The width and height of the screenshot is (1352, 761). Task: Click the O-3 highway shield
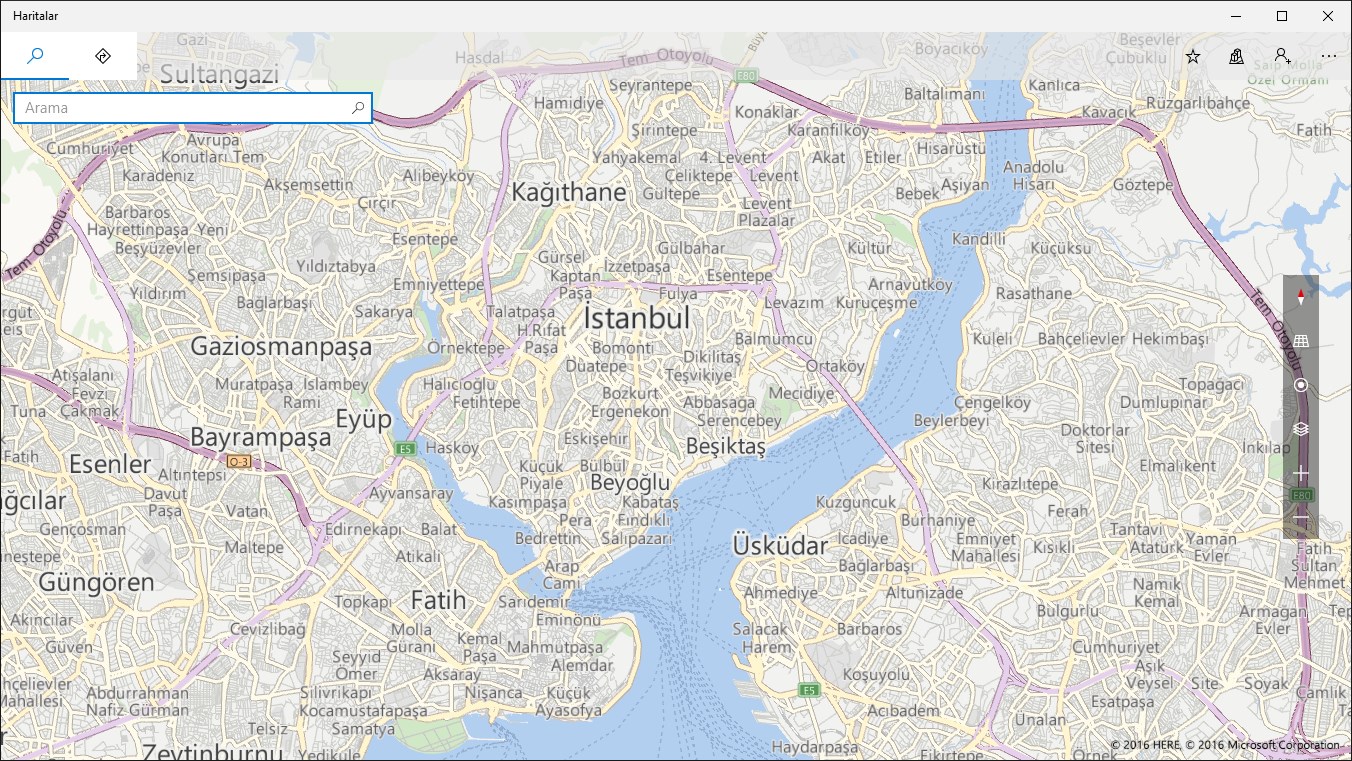238,461
